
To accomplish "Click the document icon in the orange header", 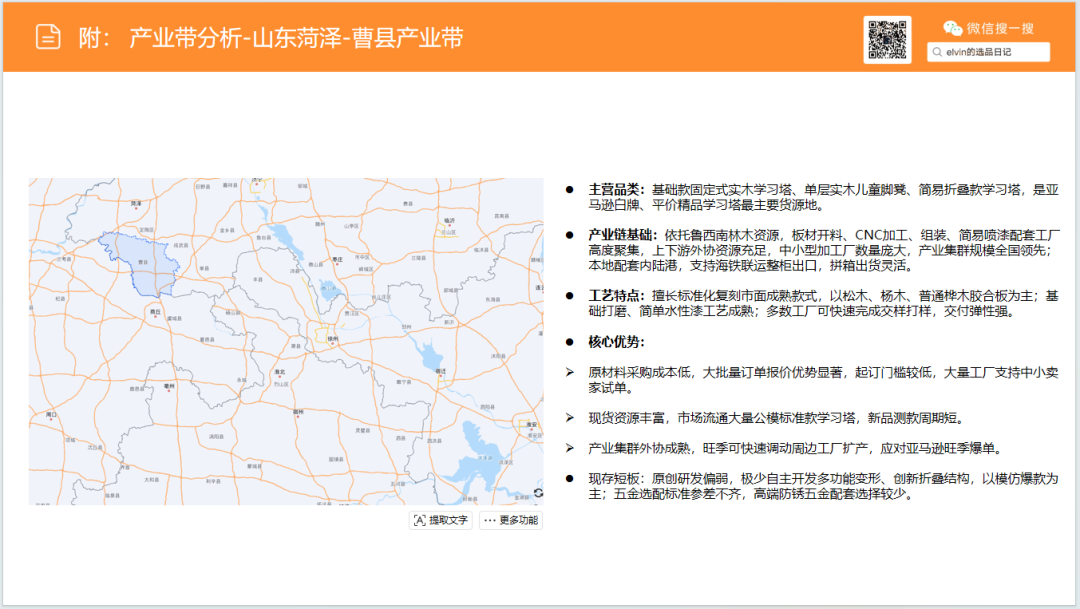I will 48,37.
